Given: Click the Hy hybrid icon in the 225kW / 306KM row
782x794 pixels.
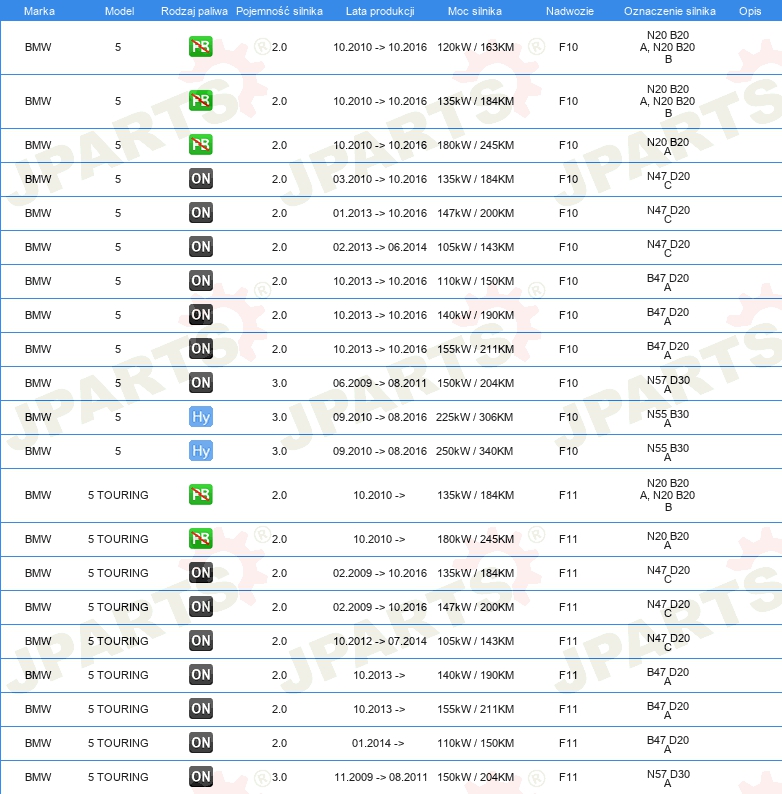Looking at the screenshot, I should point(201,417).
